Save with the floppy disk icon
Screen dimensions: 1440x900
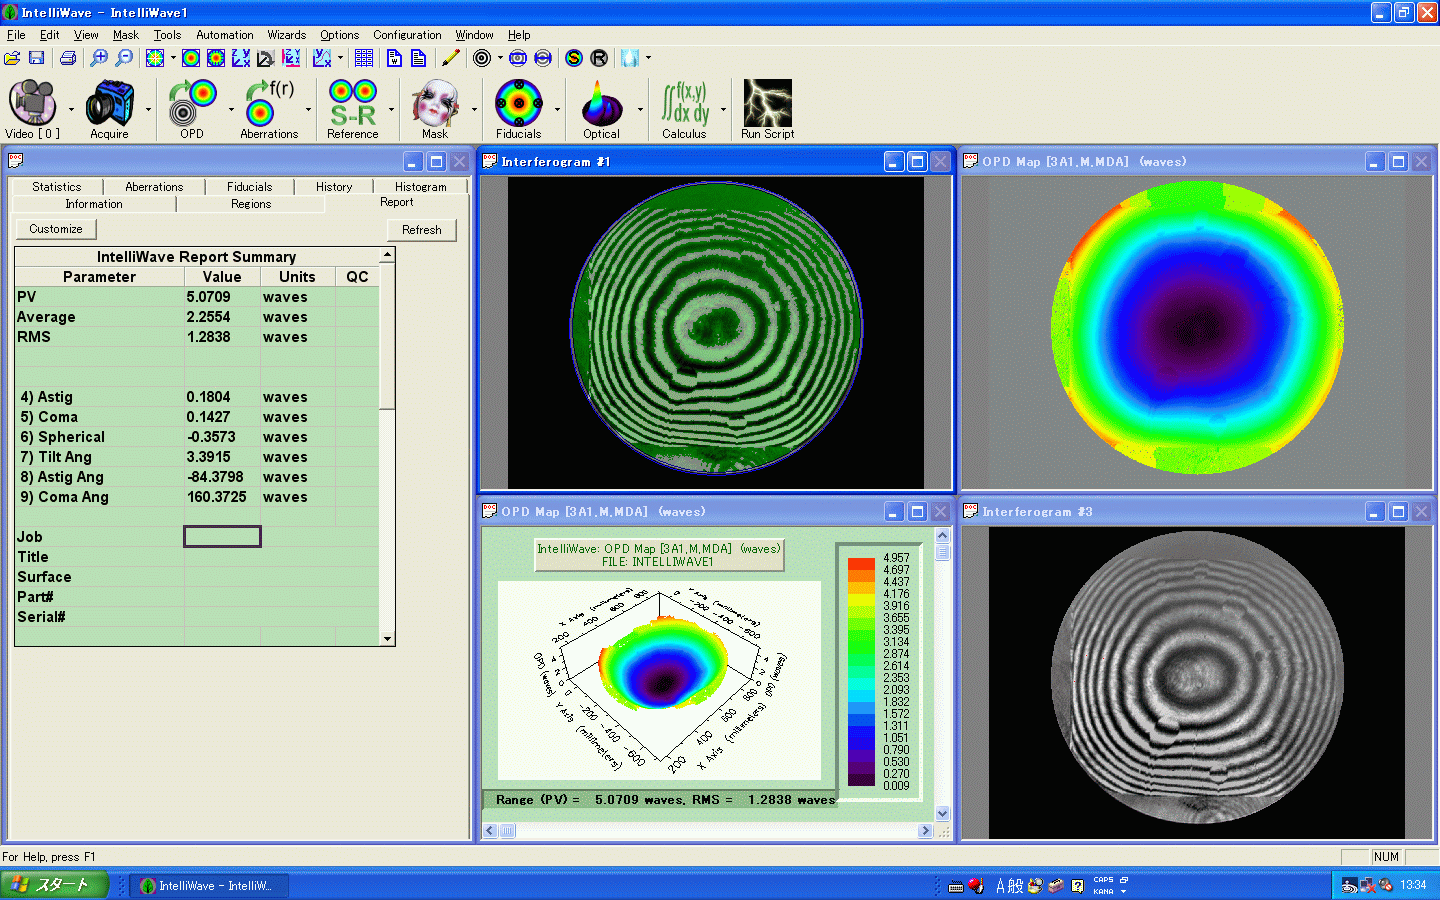point(36,58)
